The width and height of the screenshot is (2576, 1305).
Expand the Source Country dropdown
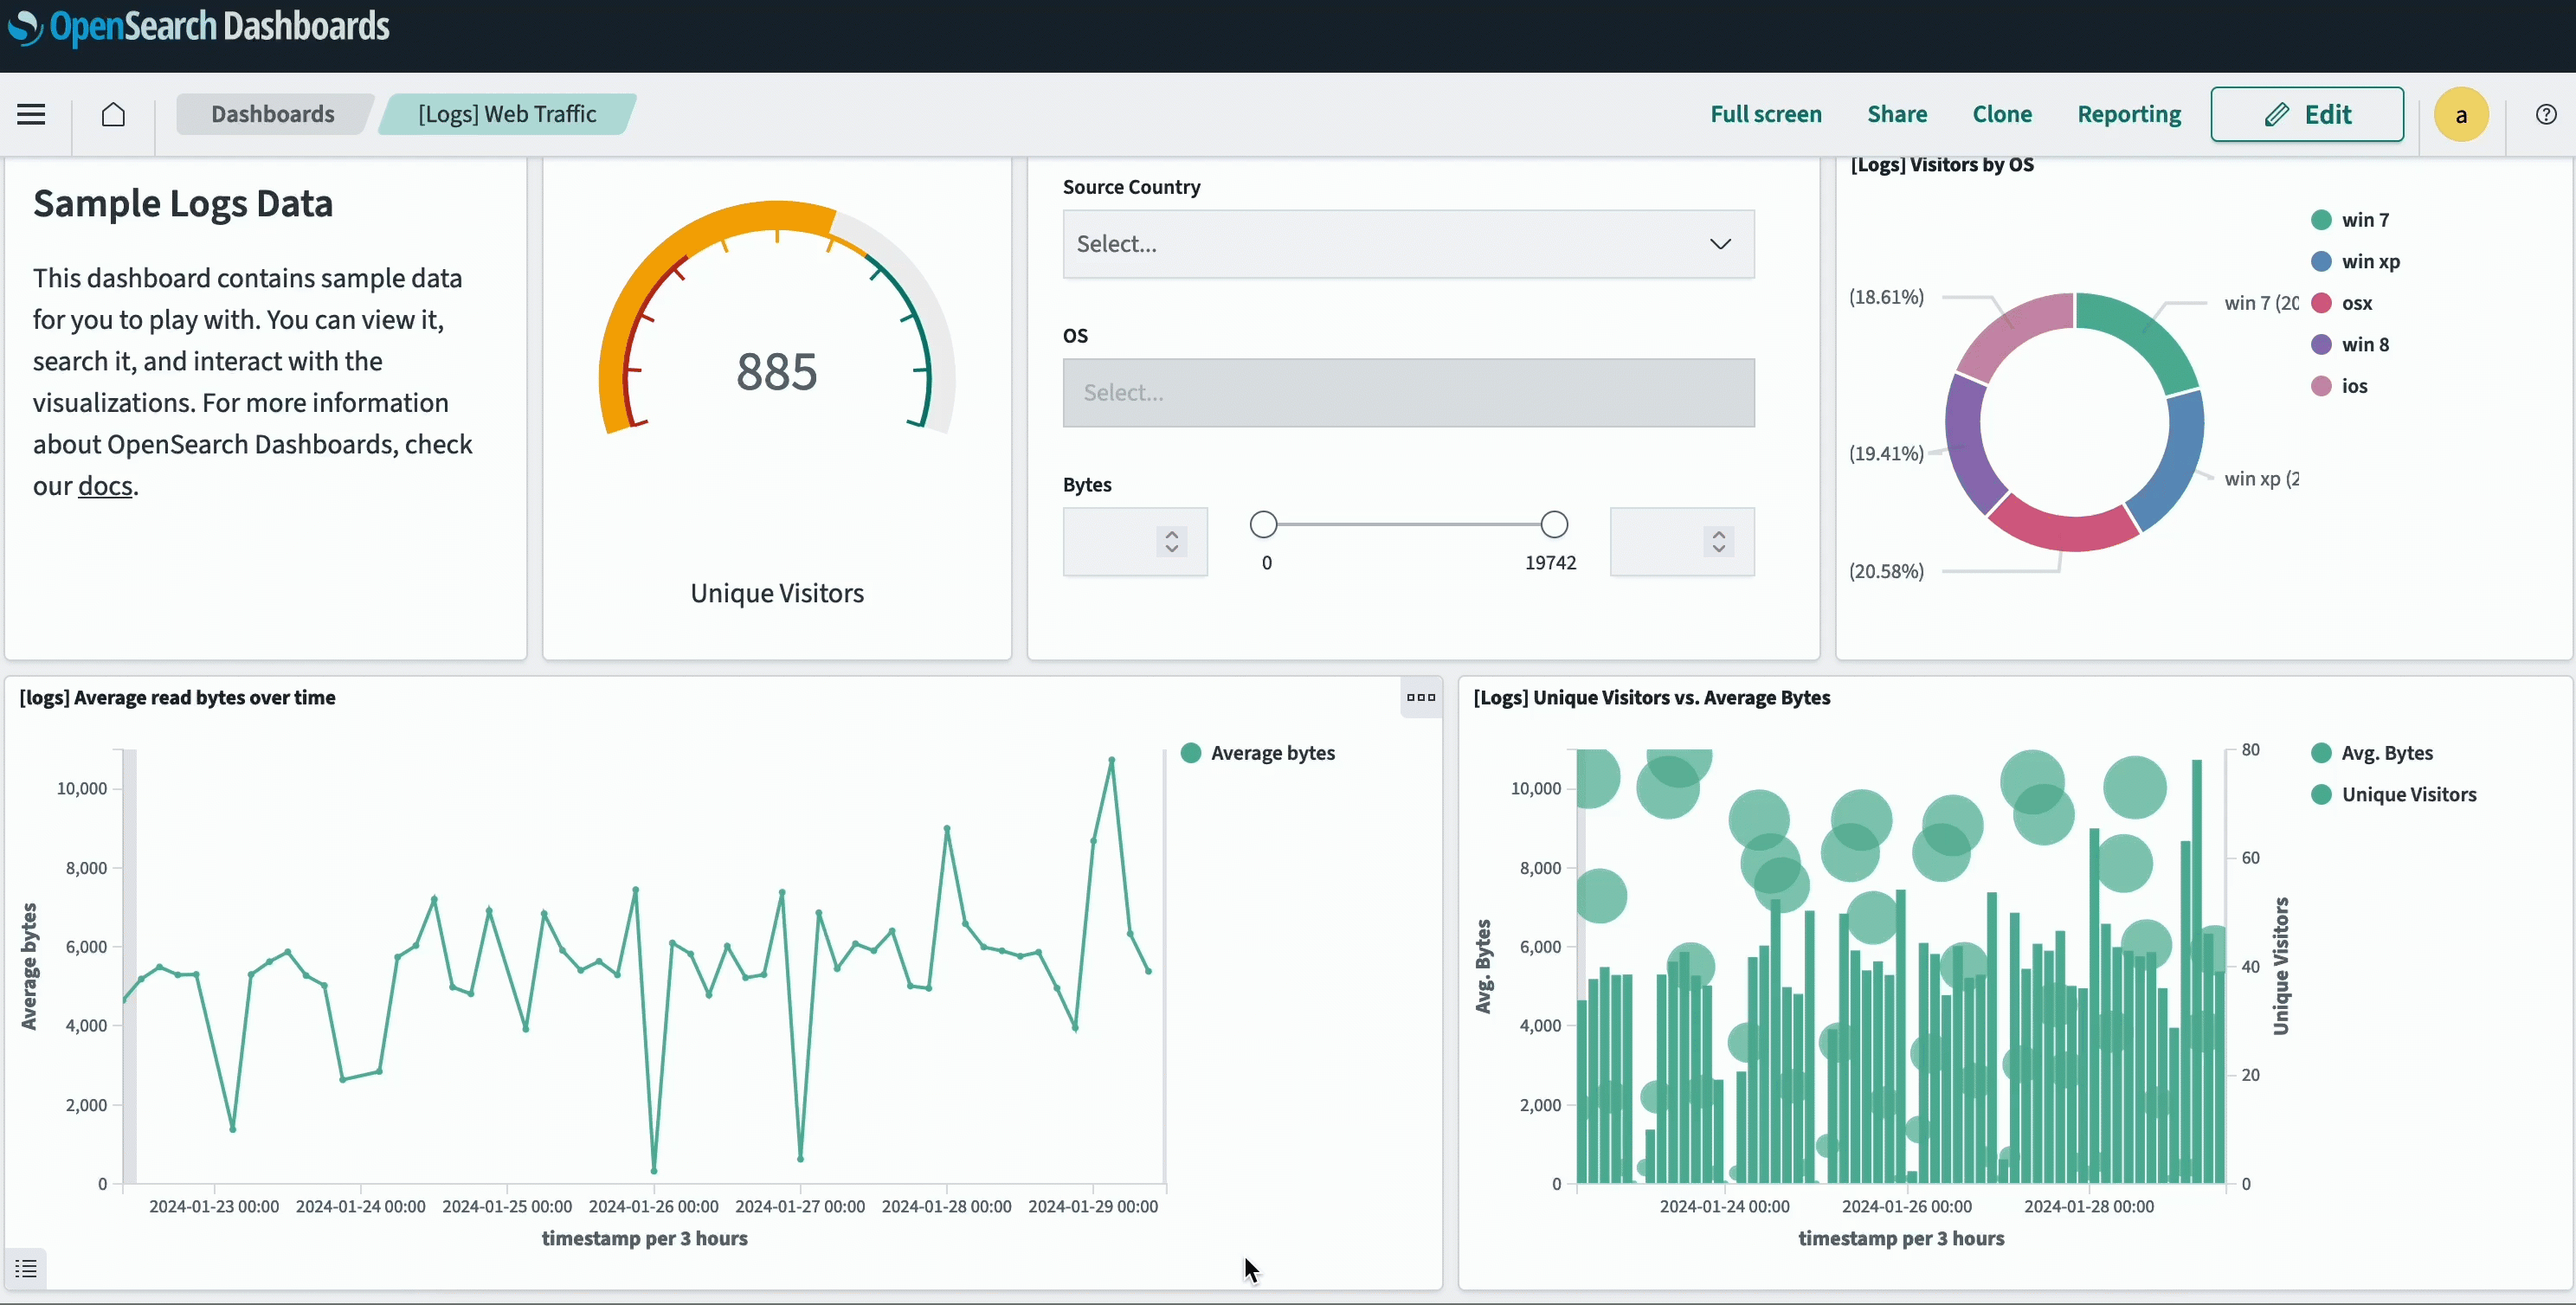pyautogui.click(x=1407, y=244)
